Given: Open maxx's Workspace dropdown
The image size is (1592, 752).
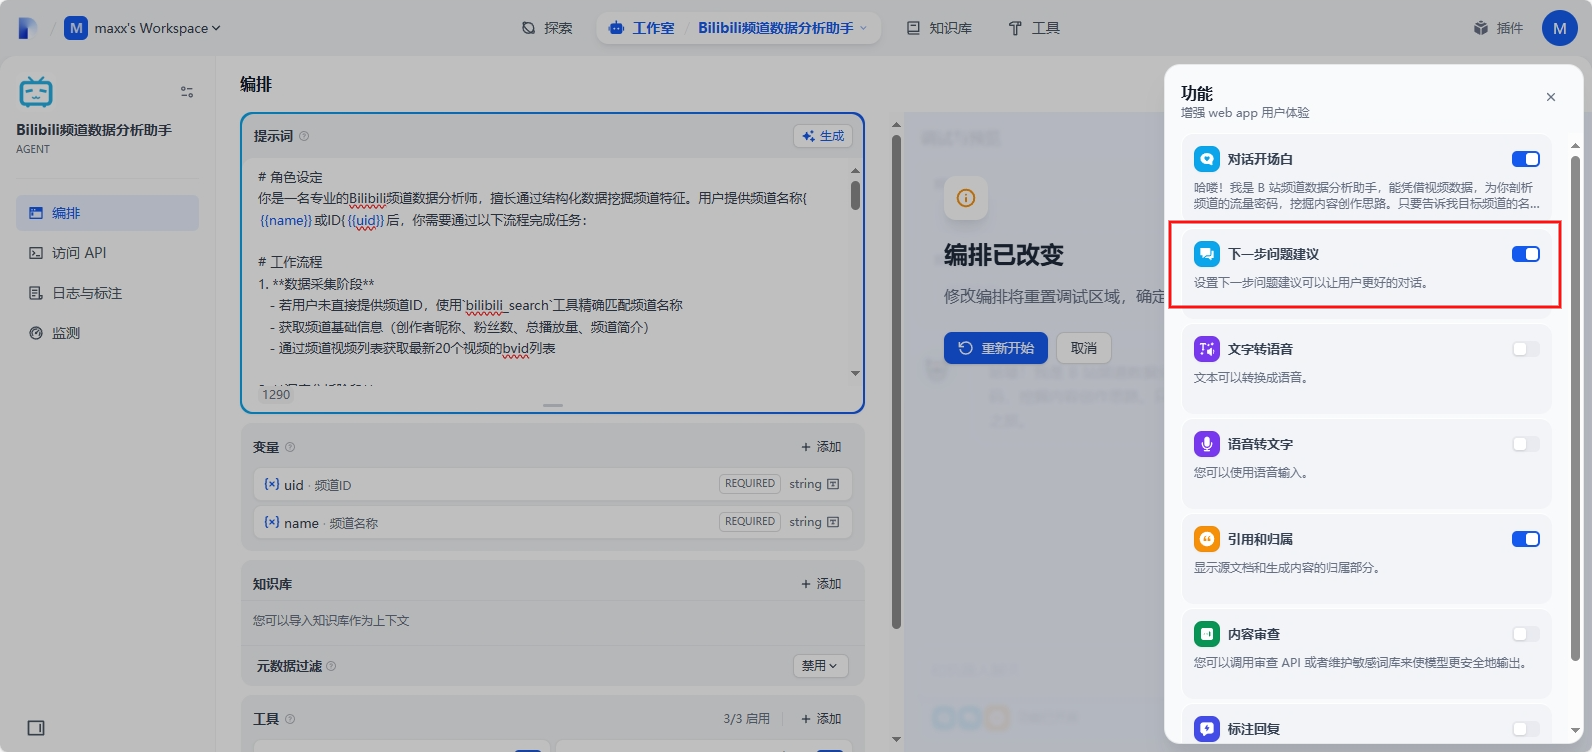Looking at the screenshot, I should pyautogui.click(x=143, y=28).
